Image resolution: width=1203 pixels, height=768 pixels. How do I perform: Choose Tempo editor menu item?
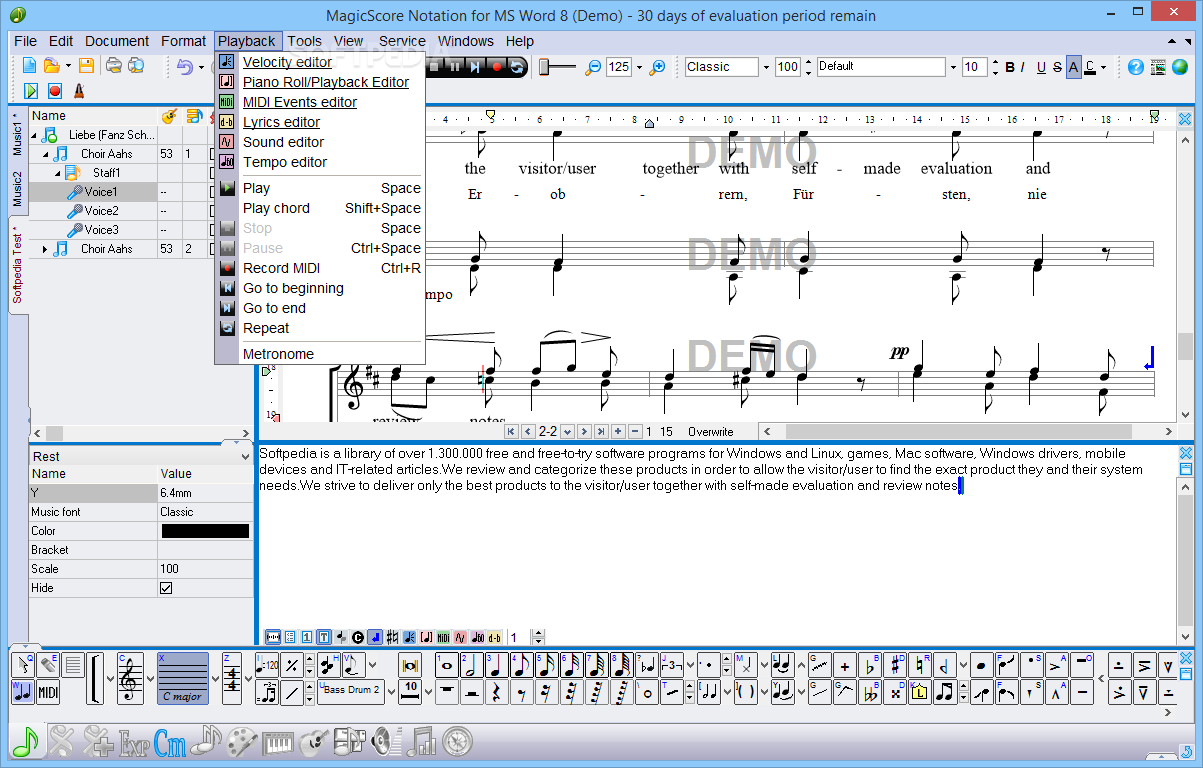[x=285, y=162]
